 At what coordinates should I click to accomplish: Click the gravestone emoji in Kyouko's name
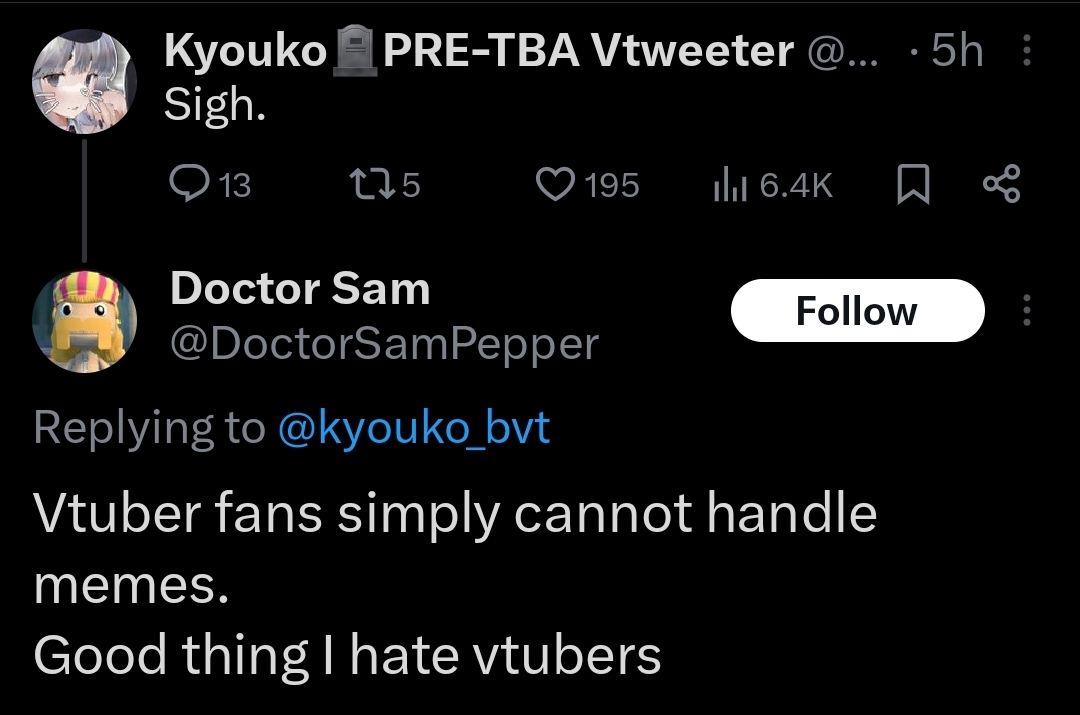(x=355, y=50)
